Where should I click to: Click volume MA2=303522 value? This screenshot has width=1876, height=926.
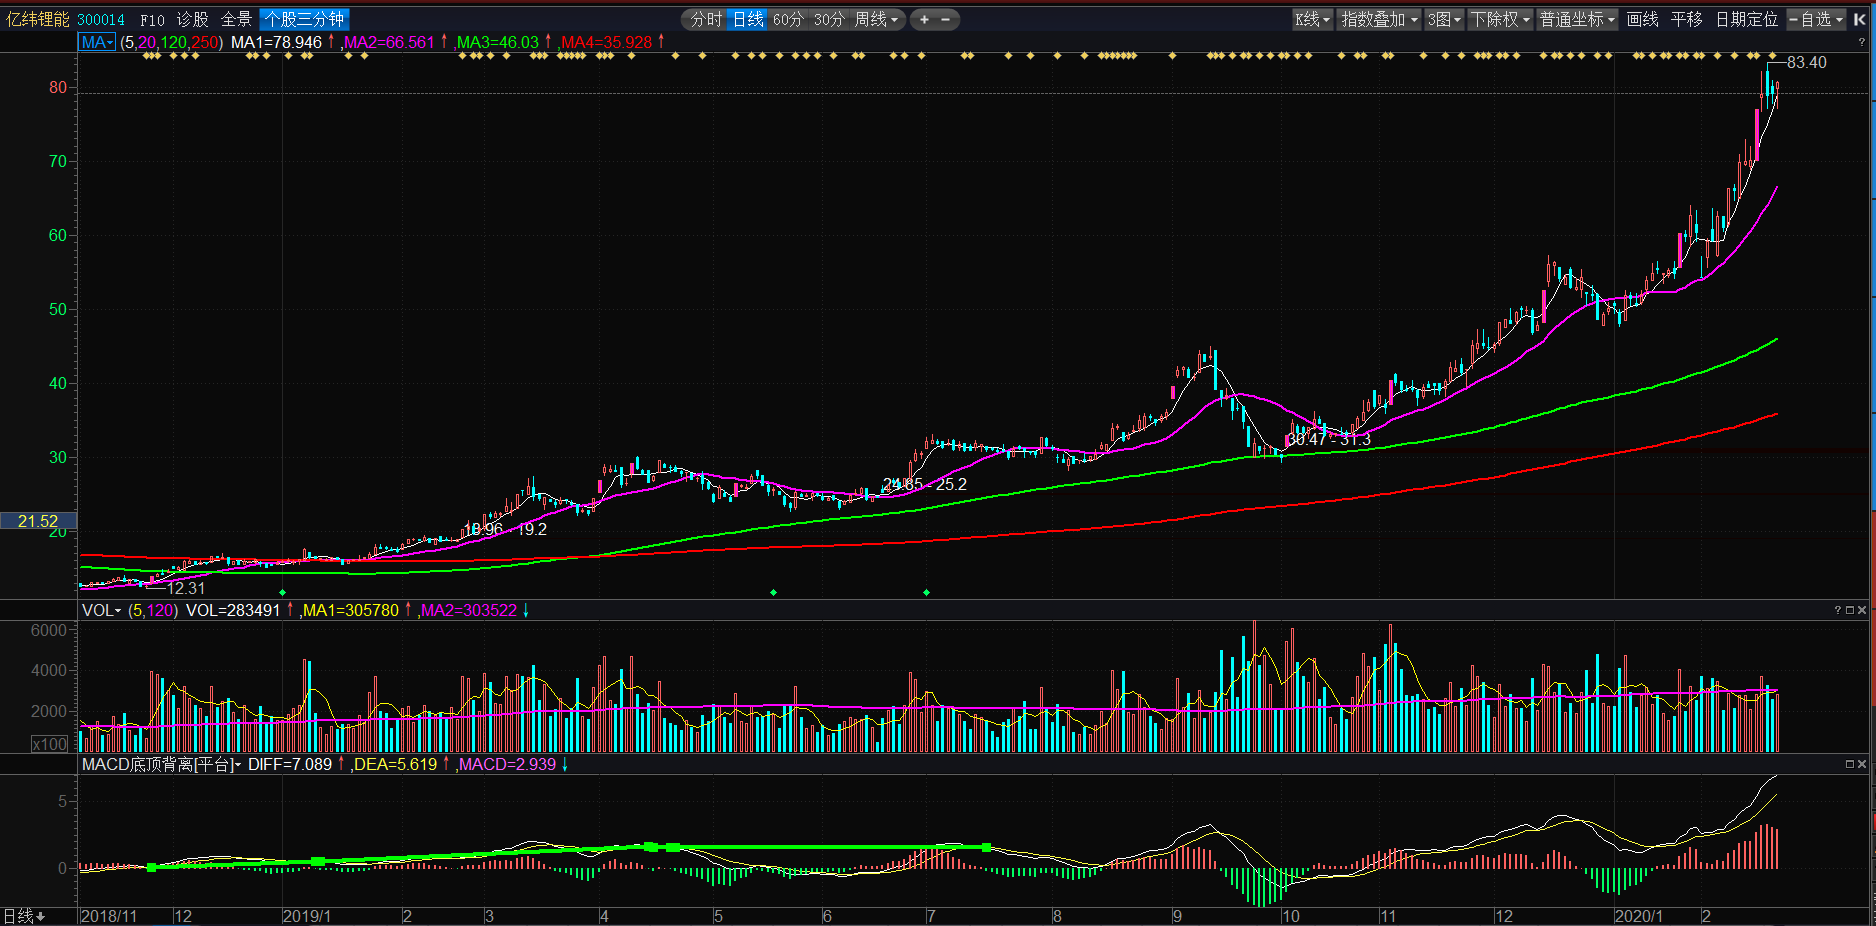tap(468, 610)
